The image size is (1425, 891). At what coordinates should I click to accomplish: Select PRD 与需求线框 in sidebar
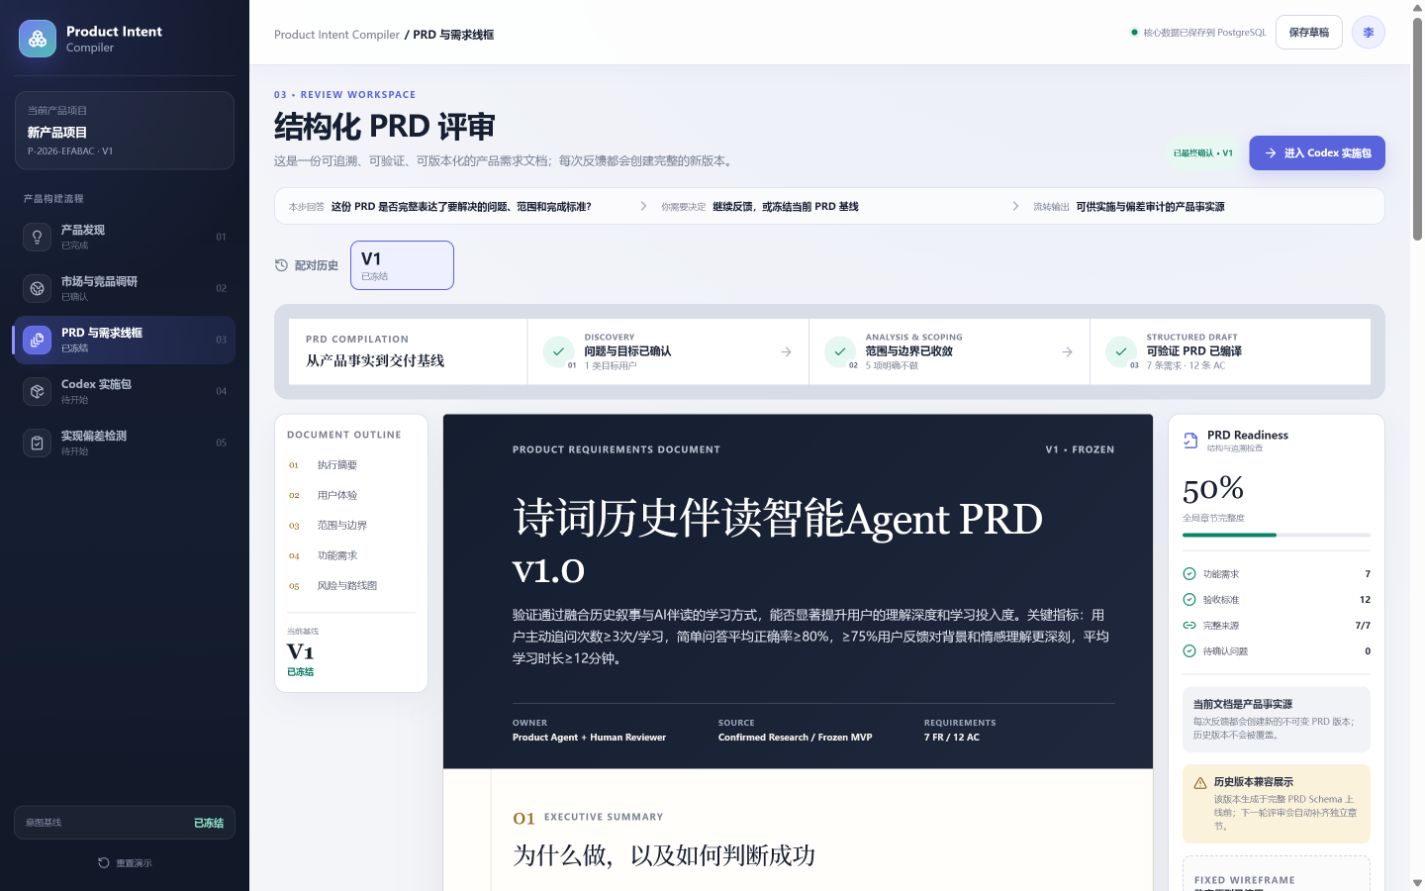click(124, 340)
